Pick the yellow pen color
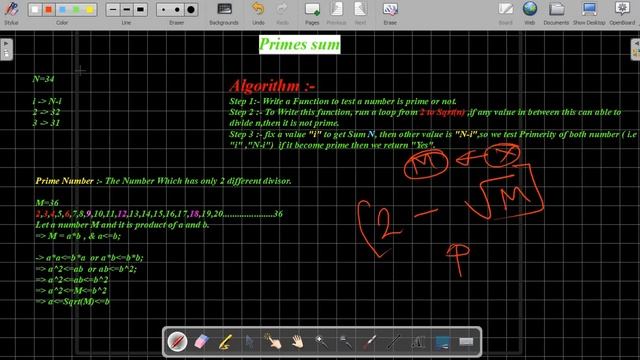The image size is (640, 360). pyautogui.click(x=90, y=9)
